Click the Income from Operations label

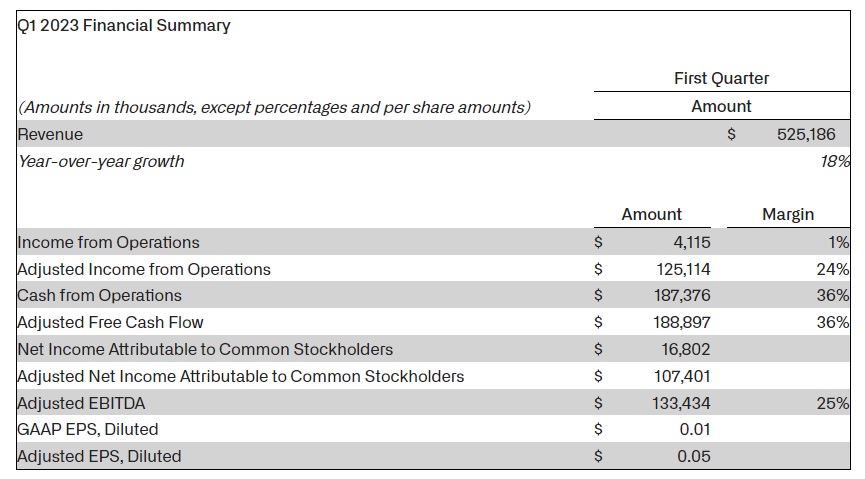point(109,242)
